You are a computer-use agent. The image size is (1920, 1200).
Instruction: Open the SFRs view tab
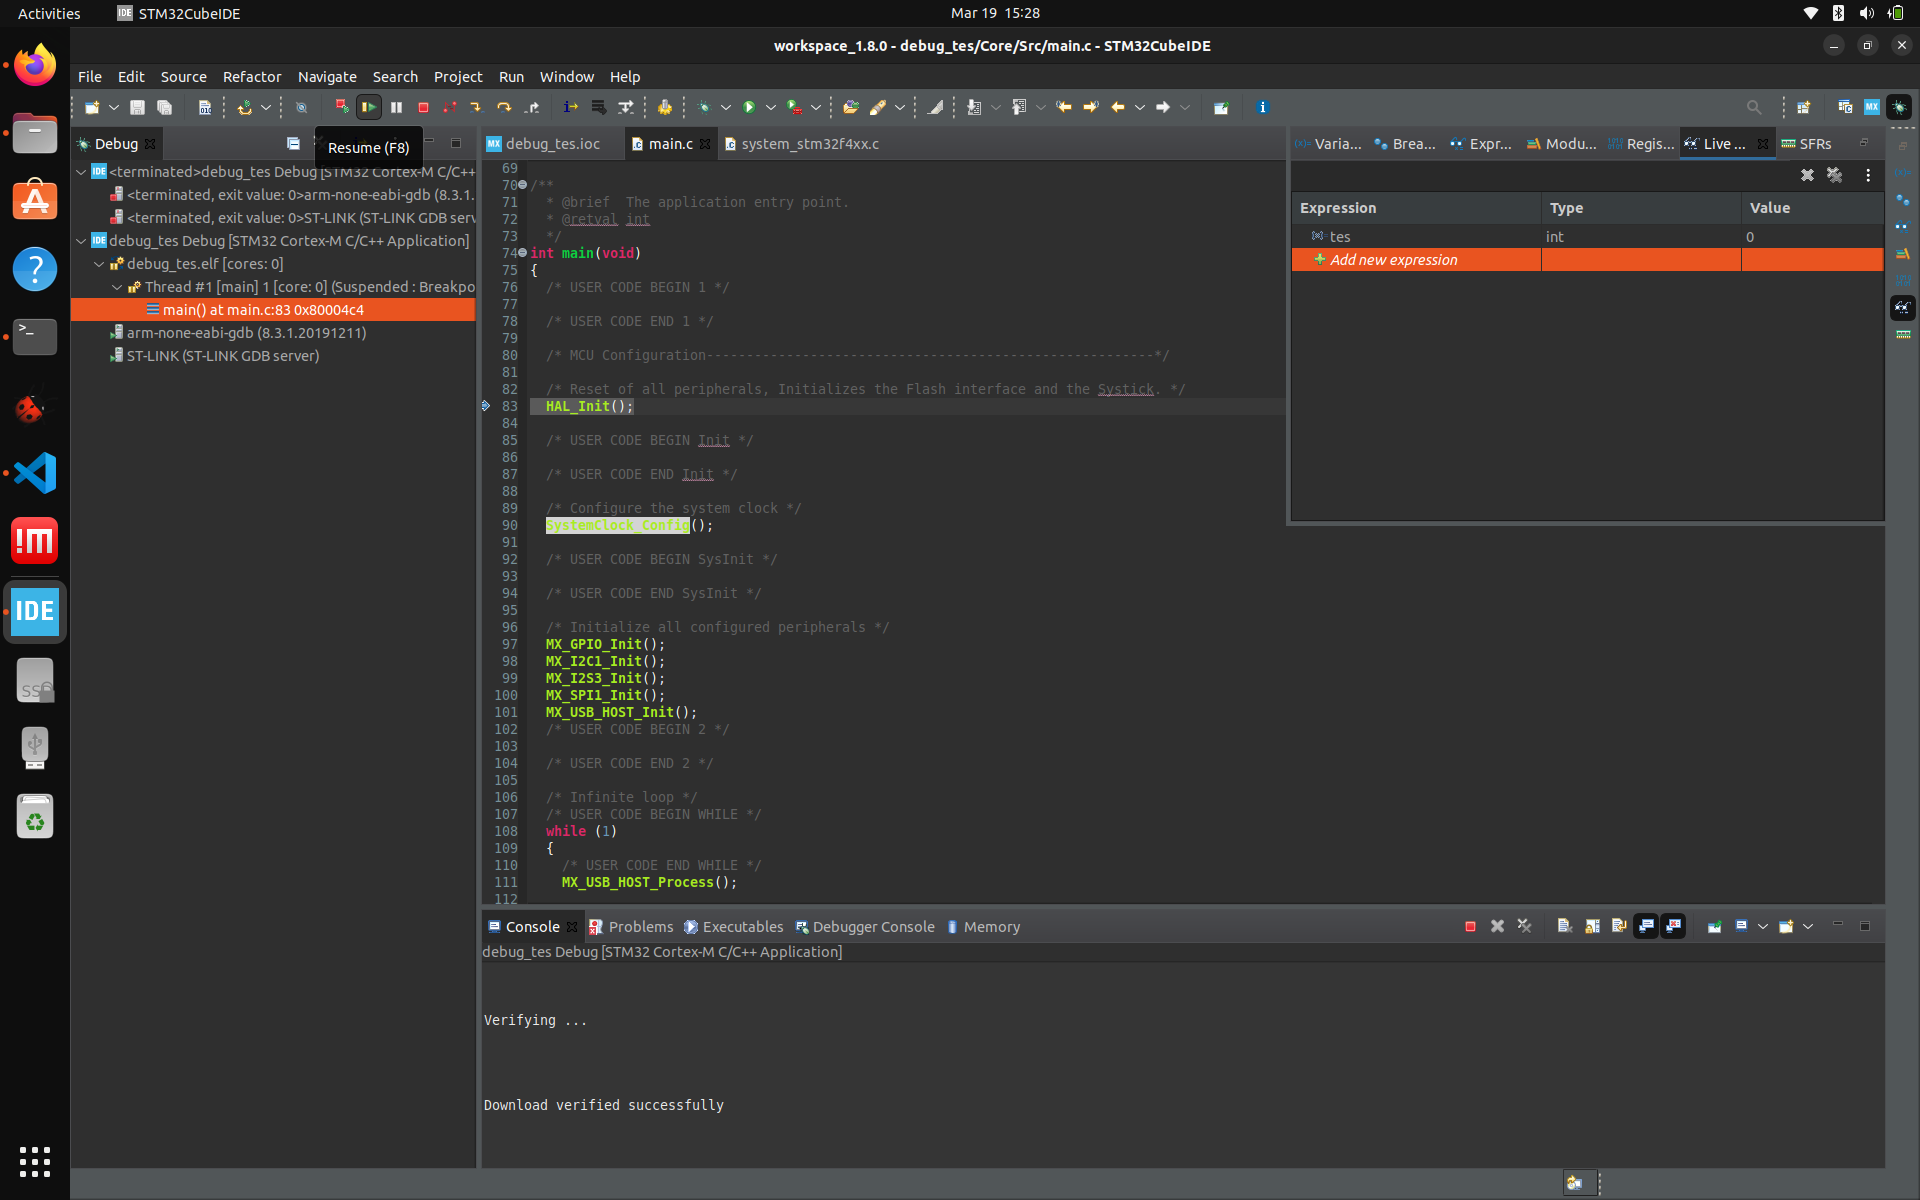coord(1806,144)
